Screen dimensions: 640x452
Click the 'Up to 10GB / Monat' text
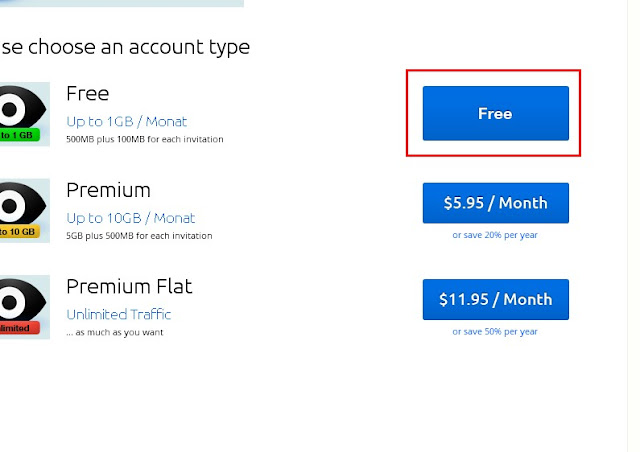tap(131, 218)
